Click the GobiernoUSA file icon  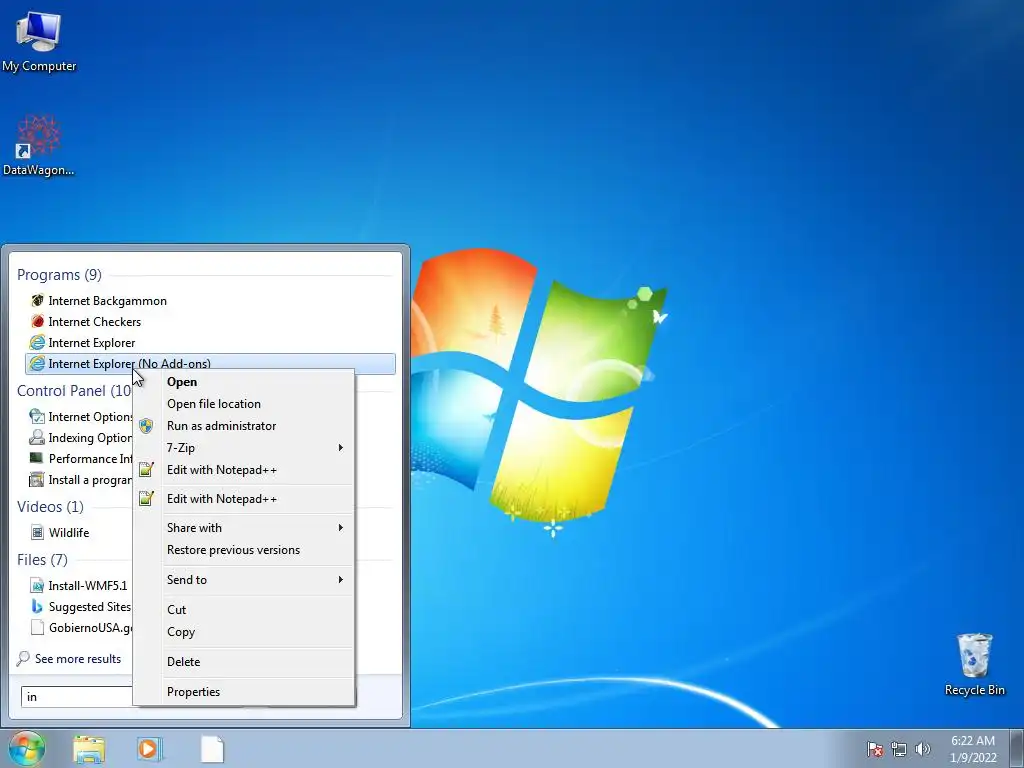click(37, 627)
